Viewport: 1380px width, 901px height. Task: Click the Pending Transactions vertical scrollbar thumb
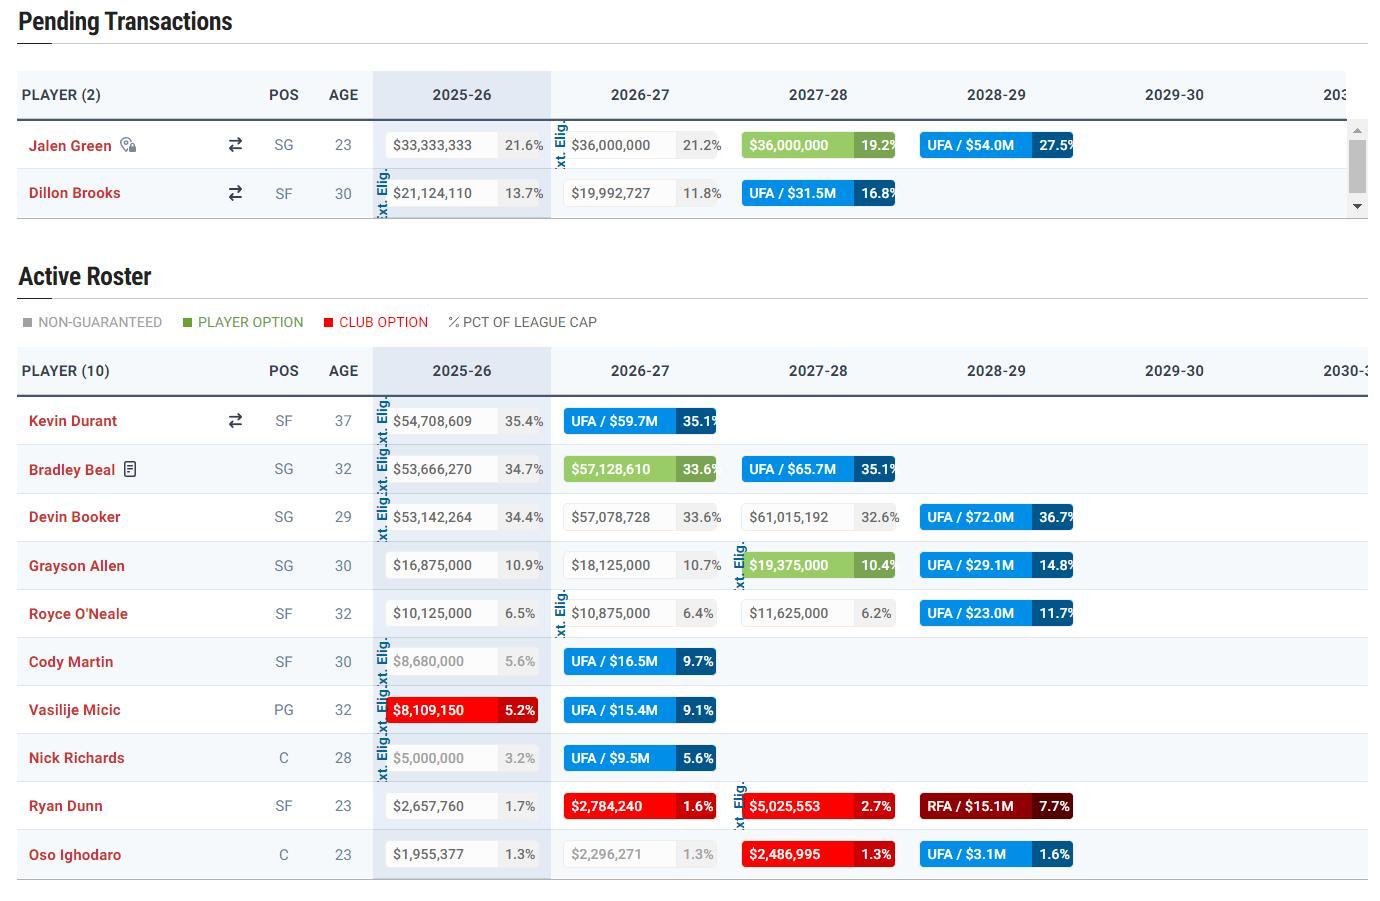(1357, 166)
